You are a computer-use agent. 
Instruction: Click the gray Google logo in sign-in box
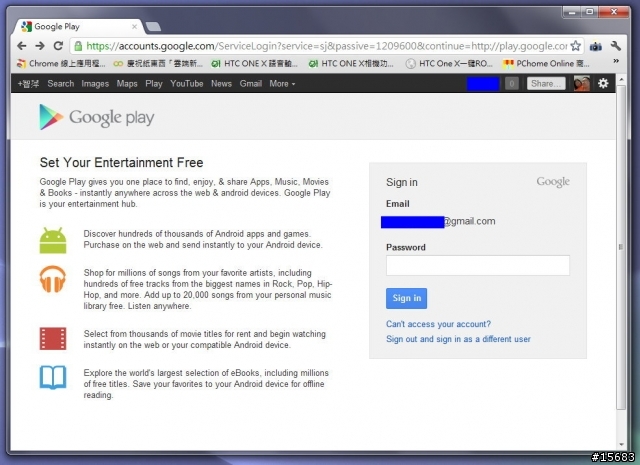click(553, 182)
